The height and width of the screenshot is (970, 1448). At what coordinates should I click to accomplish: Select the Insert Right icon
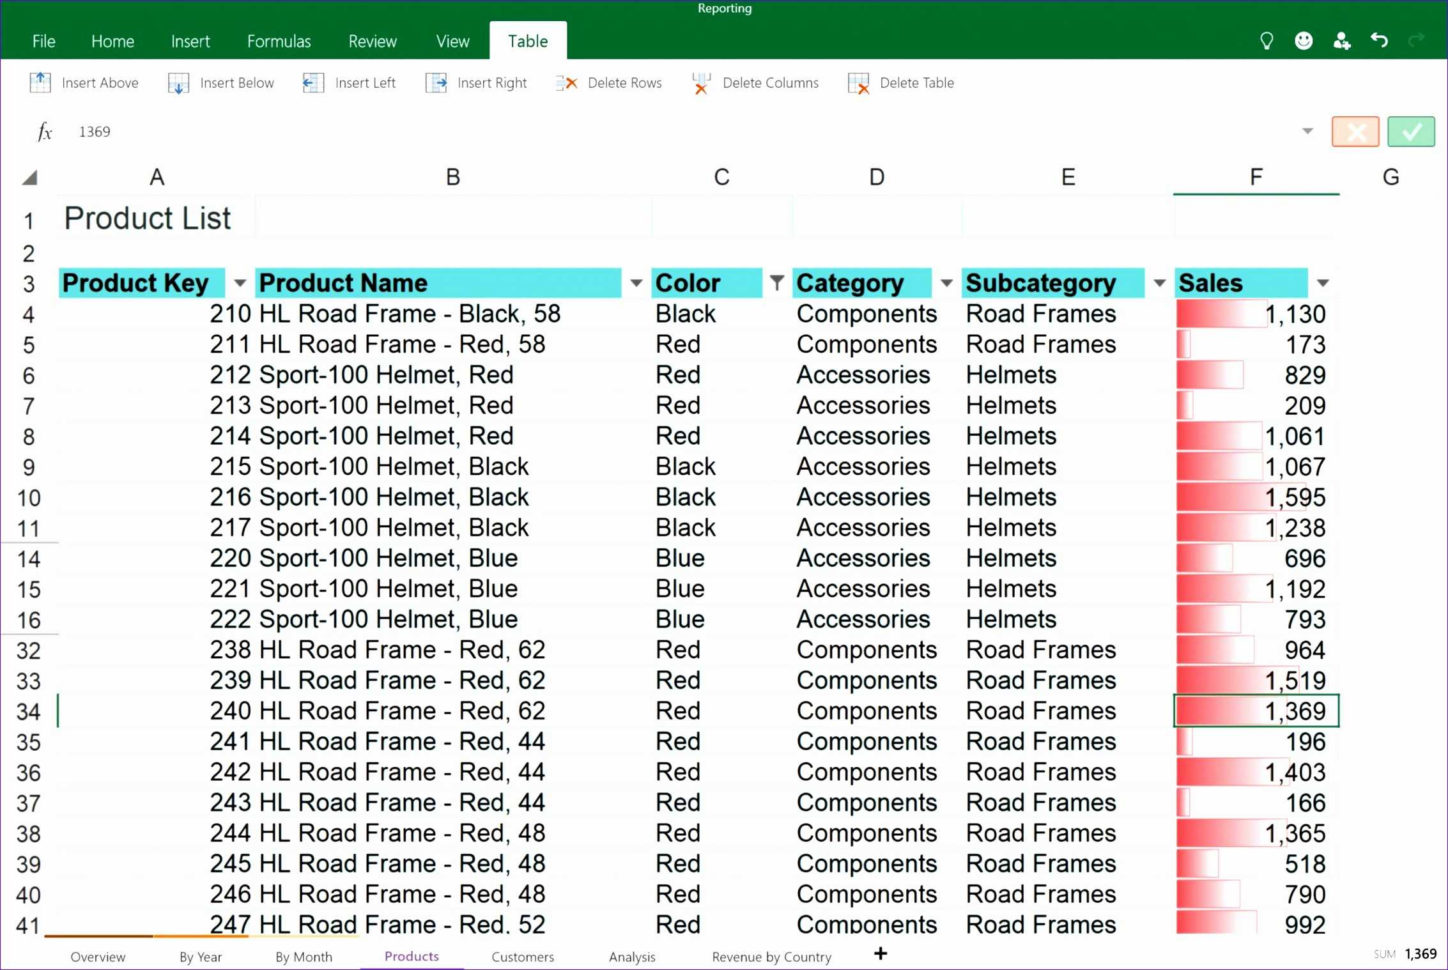pyautogui.click(x=436, y=82)
